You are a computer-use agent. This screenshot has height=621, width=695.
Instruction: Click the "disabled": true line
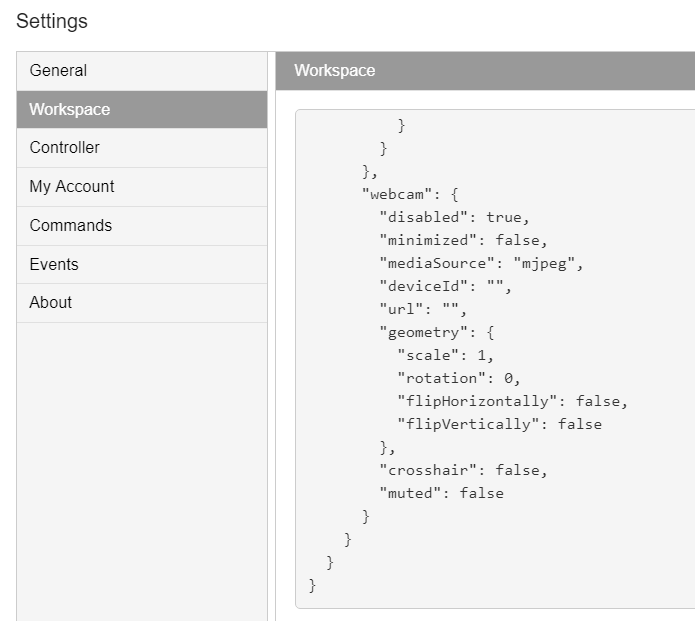click(454, 218)
